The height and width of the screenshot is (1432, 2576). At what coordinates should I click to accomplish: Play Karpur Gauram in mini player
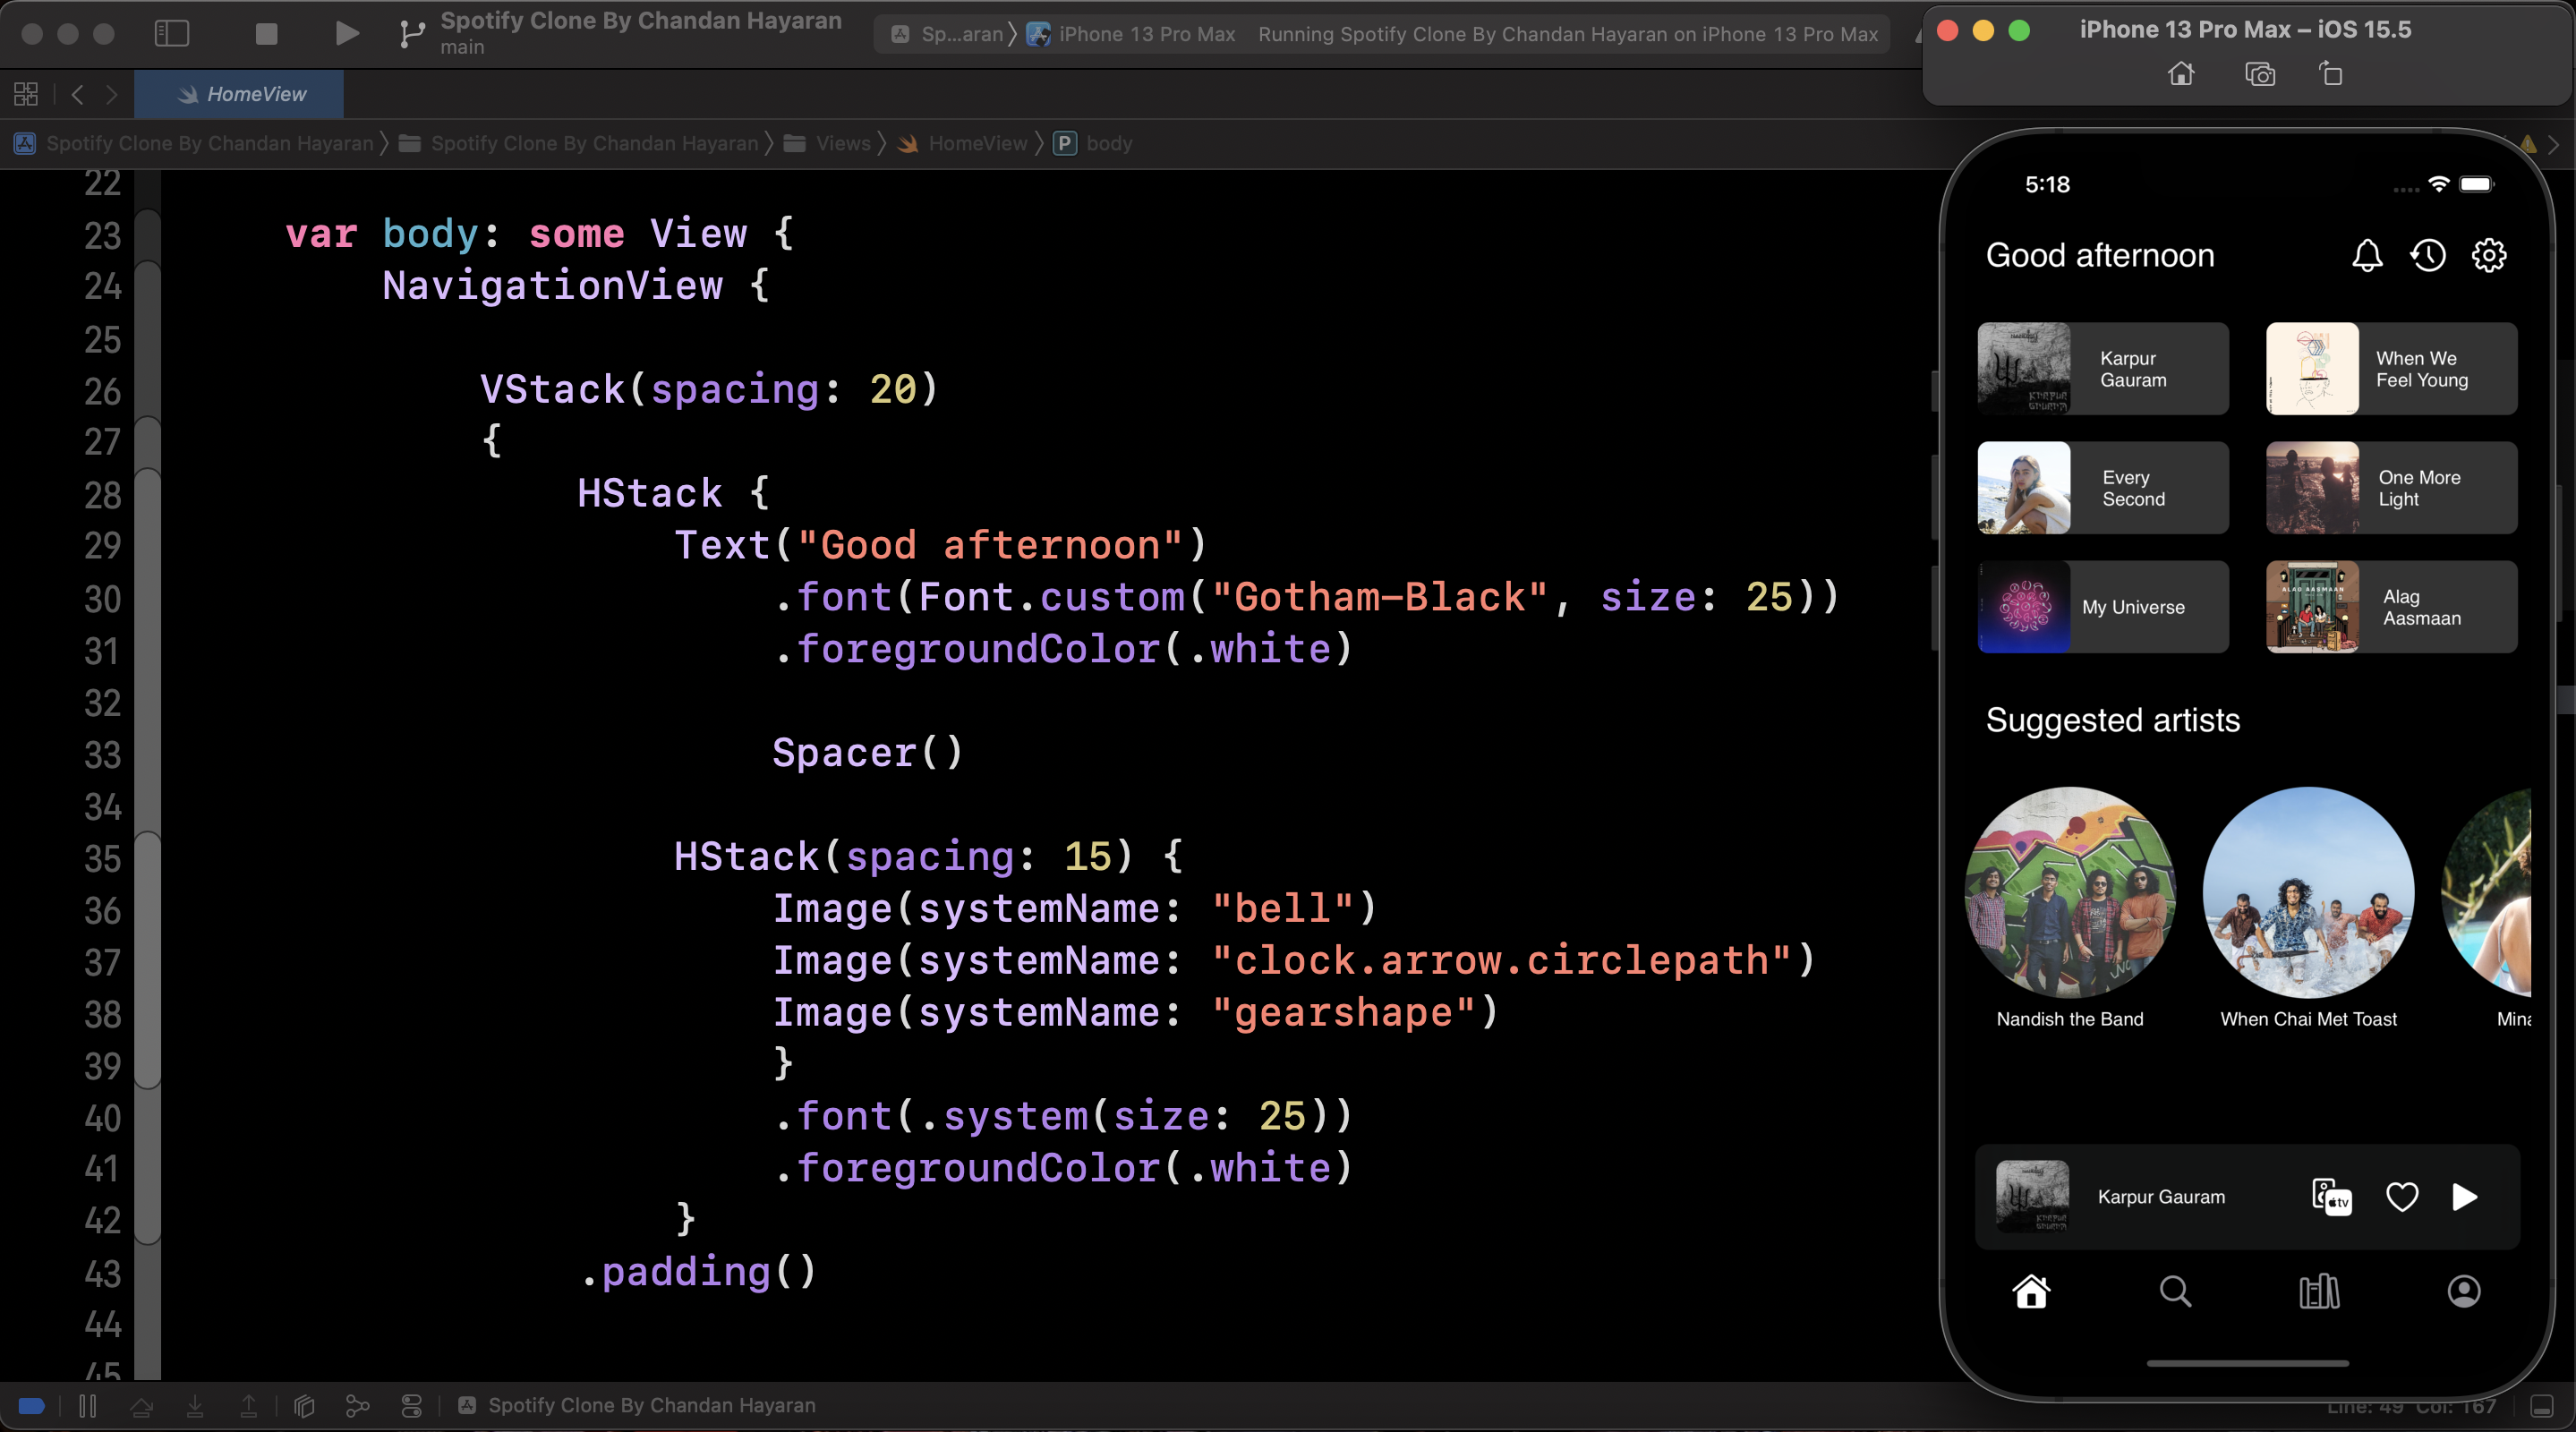[2464, 1196]
